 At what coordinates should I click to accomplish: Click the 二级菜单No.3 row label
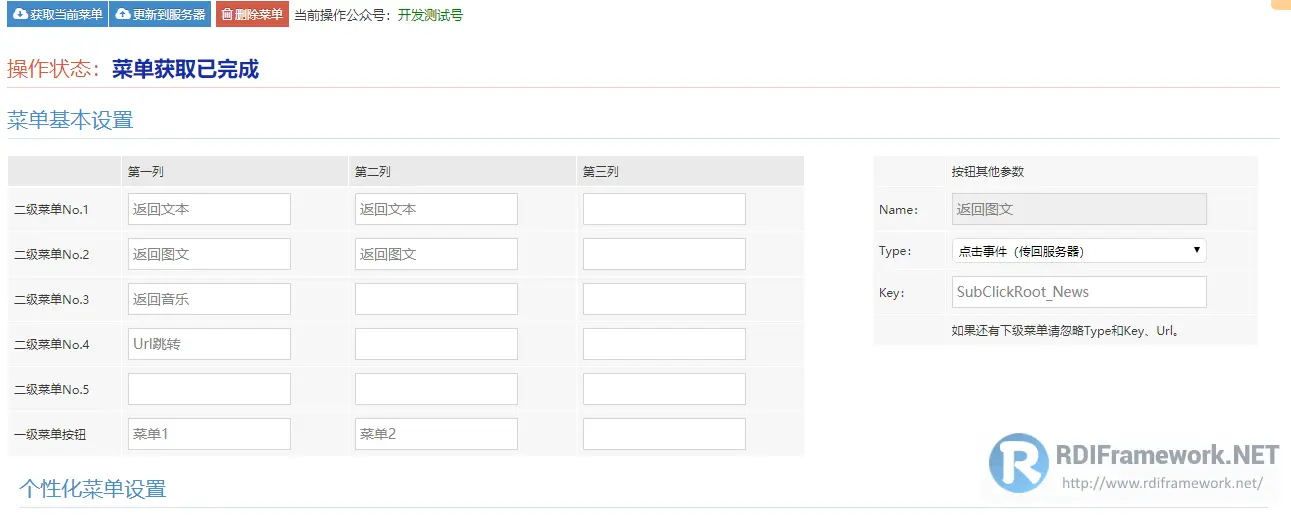51,300
